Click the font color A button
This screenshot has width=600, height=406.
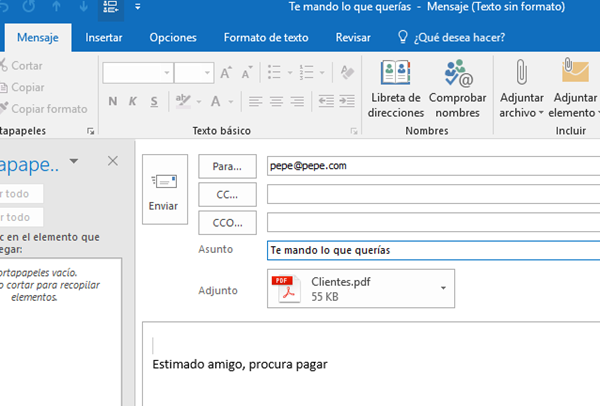[x=215, y=101]
